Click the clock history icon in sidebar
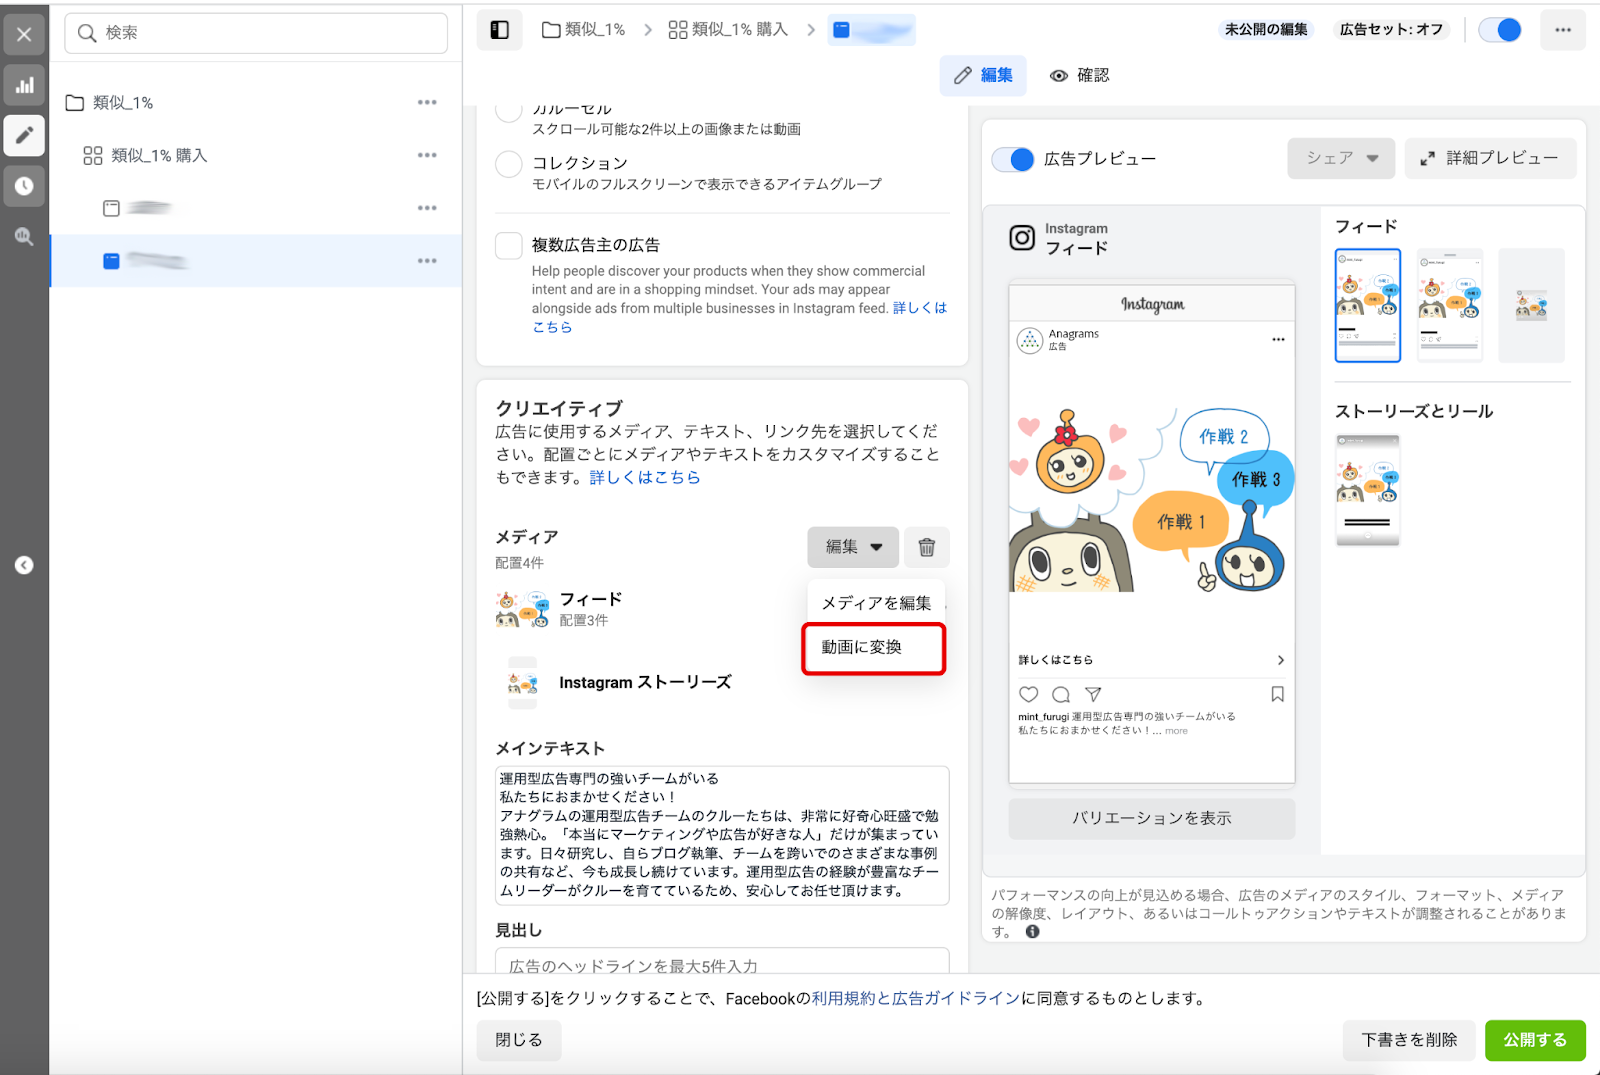This screenshot has width=1600, height=1075. [24, 186]
